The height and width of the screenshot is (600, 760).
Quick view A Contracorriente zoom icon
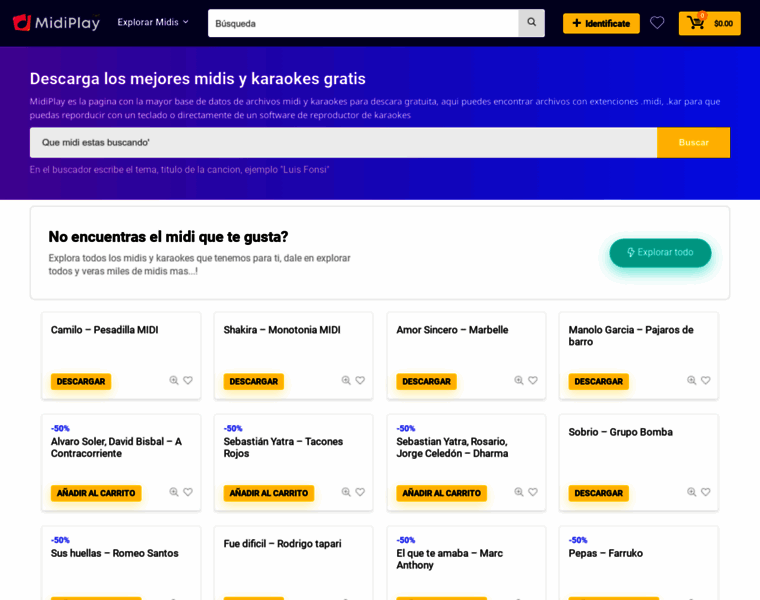(x=174, y=492)
